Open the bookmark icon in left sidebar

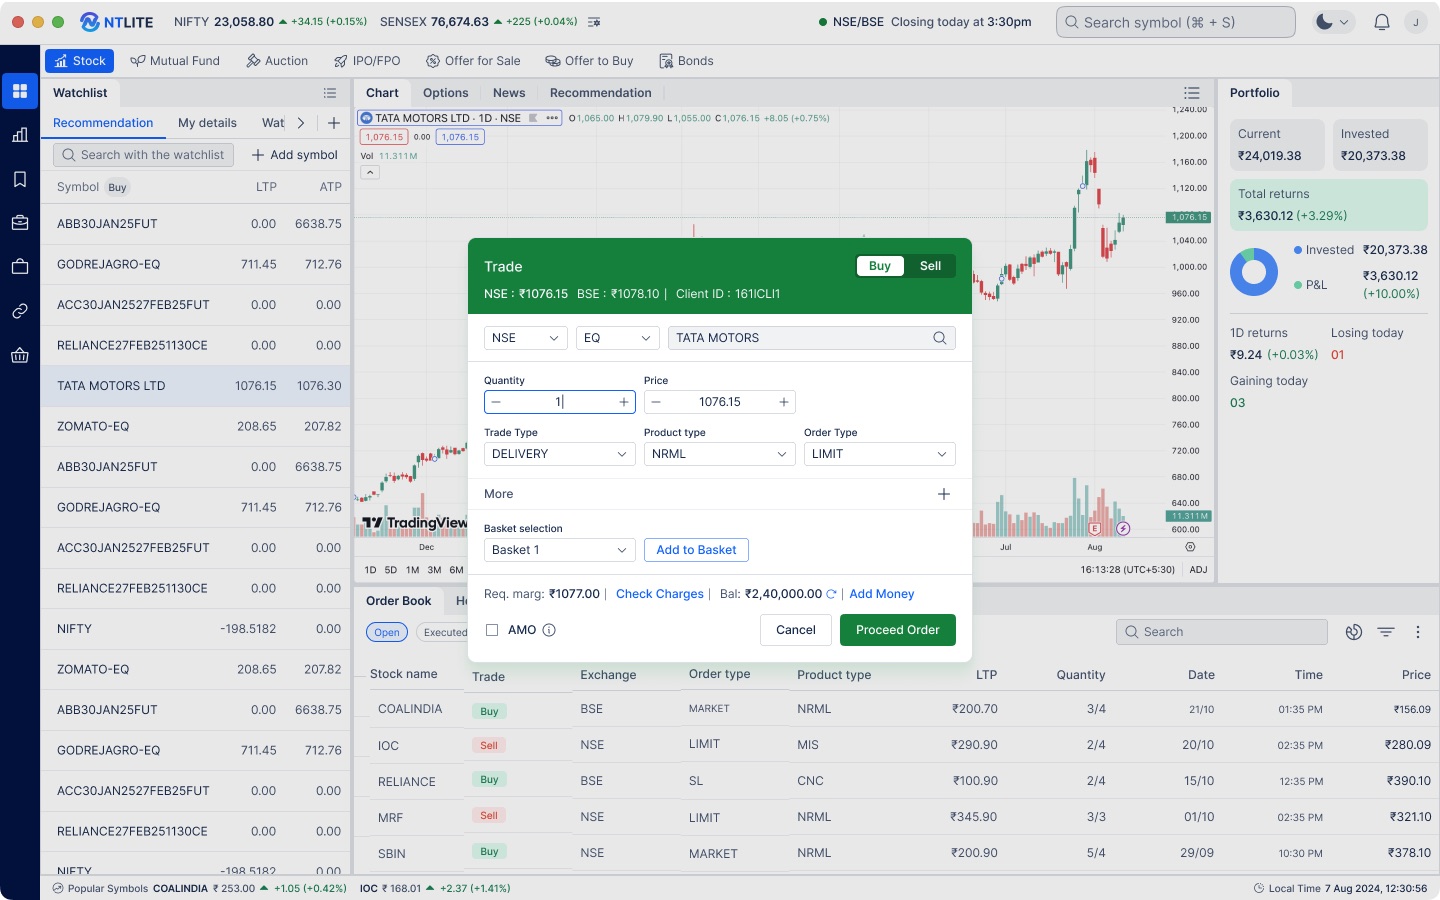pos(20,179)
